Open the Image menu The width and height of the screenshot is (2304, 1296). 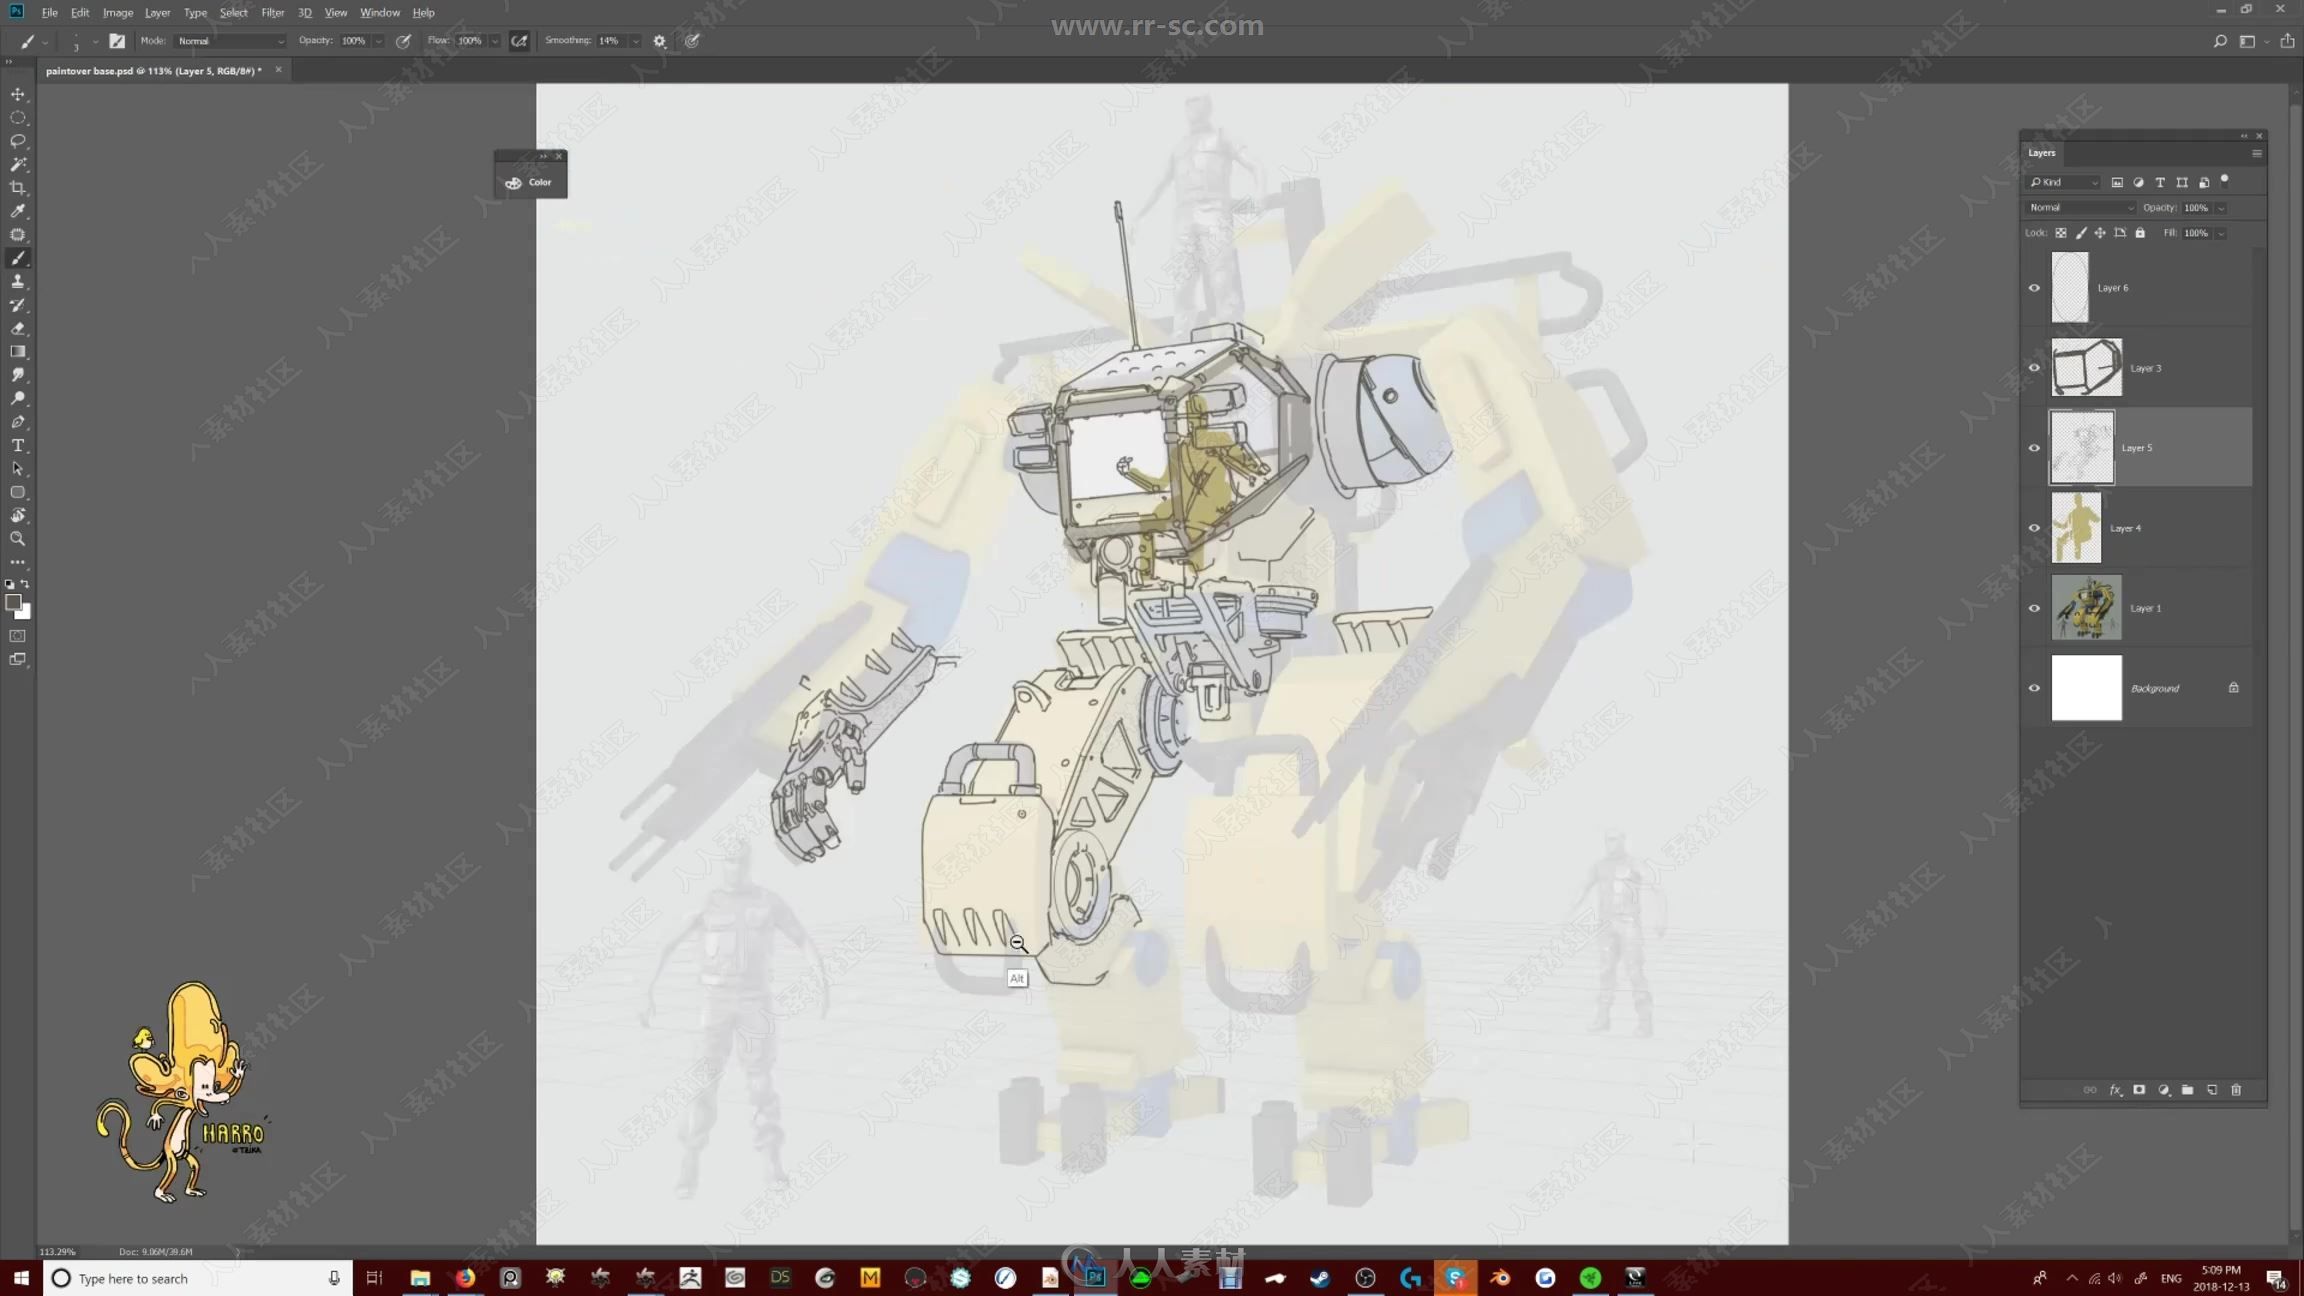(x=117, y=13)
